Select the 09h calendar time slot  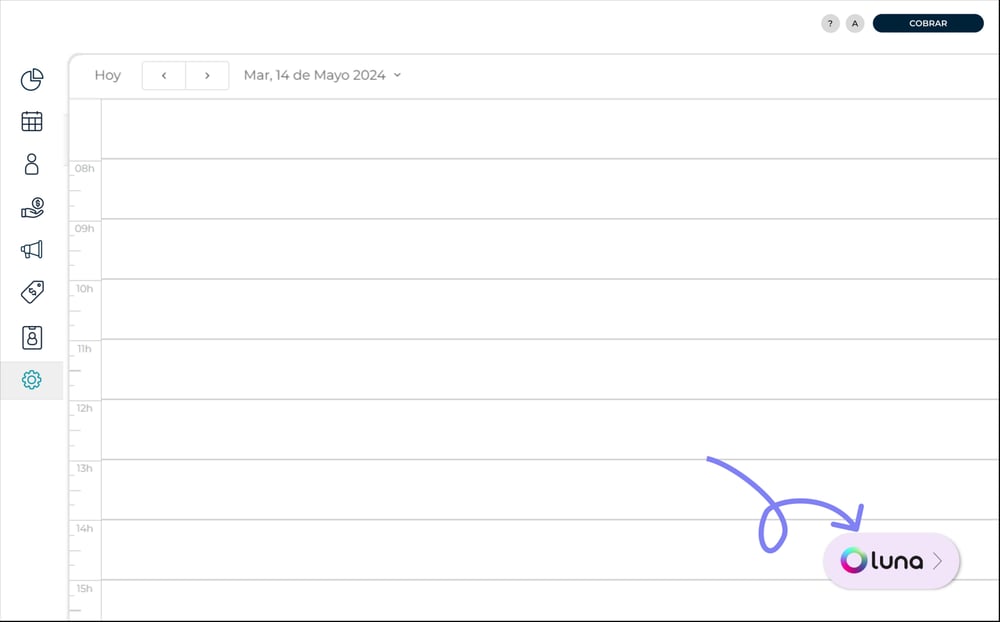tap(550, 249)
